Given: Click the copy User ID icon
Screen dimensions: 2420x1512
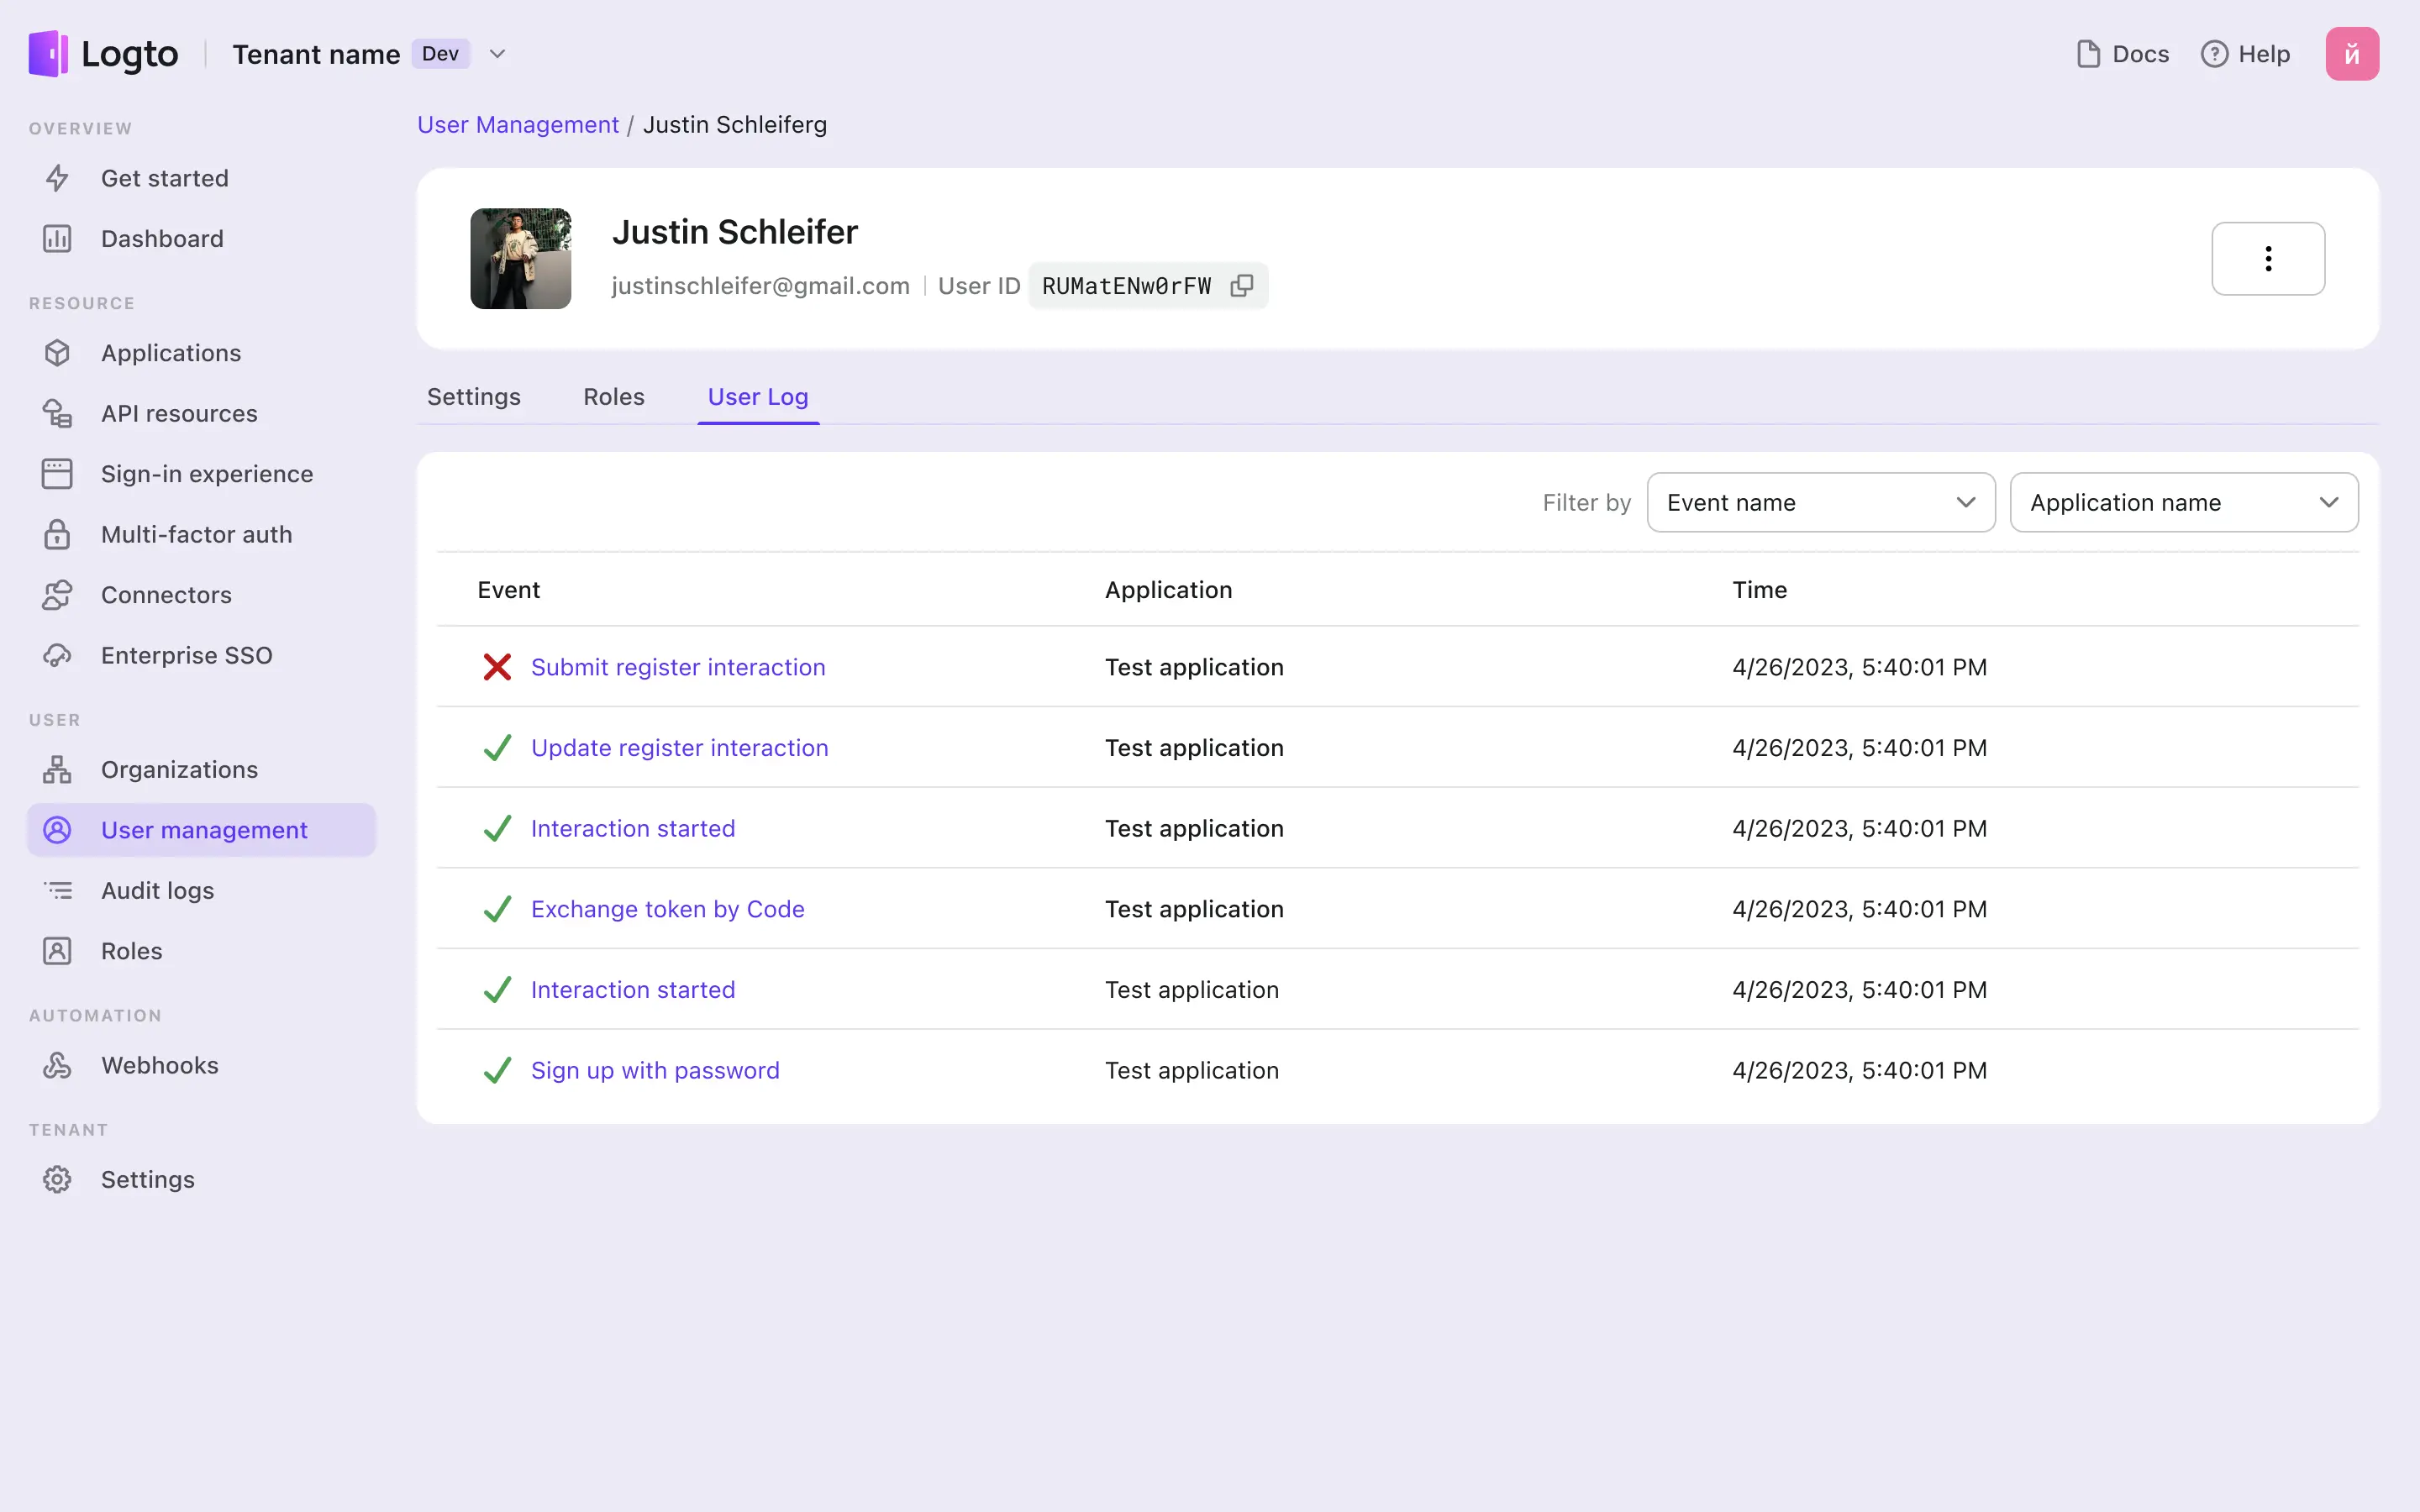Looking at the screenshot, I should point(1242,286).
